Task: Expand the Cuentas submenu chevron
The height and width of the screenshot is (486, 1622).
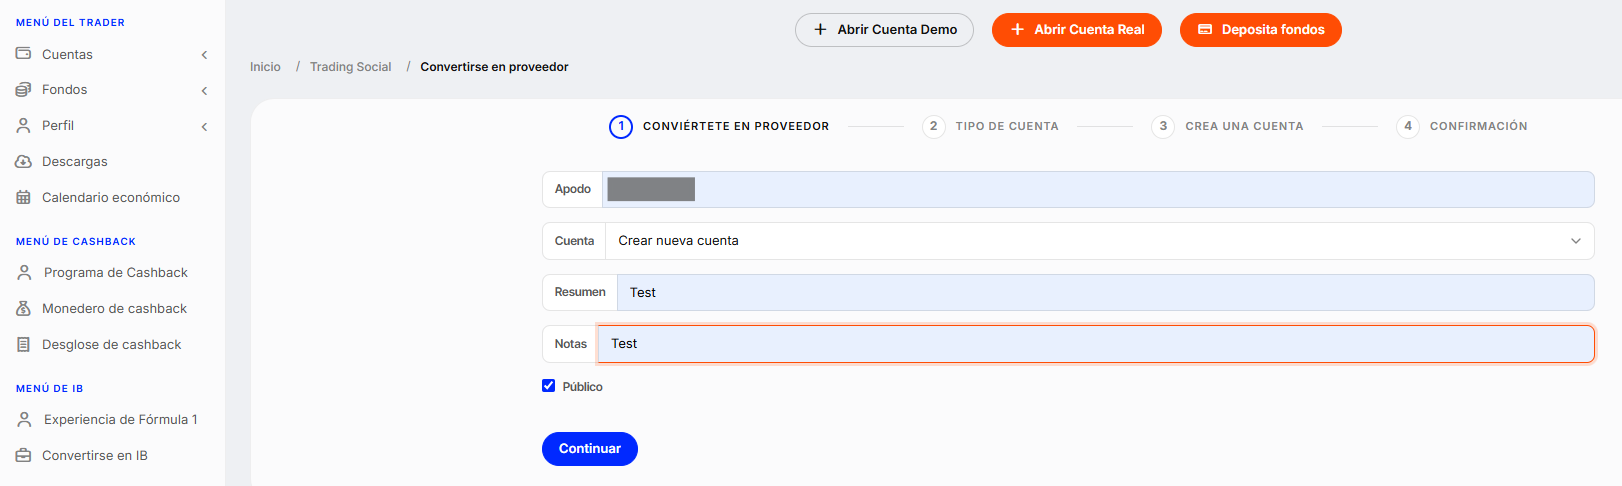Action: coord(204,55)
